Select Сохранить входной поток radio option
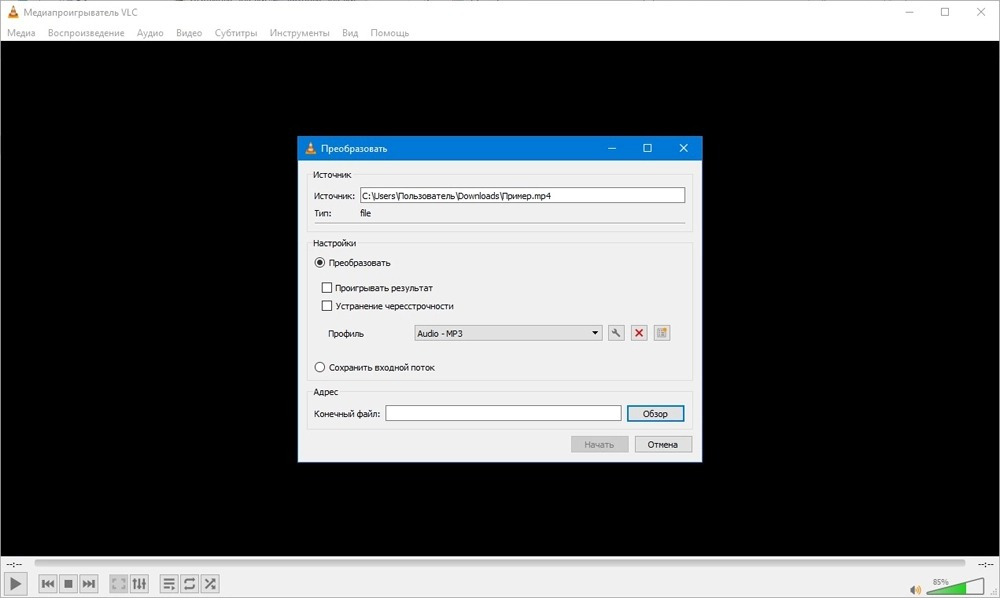 [320, 367]
